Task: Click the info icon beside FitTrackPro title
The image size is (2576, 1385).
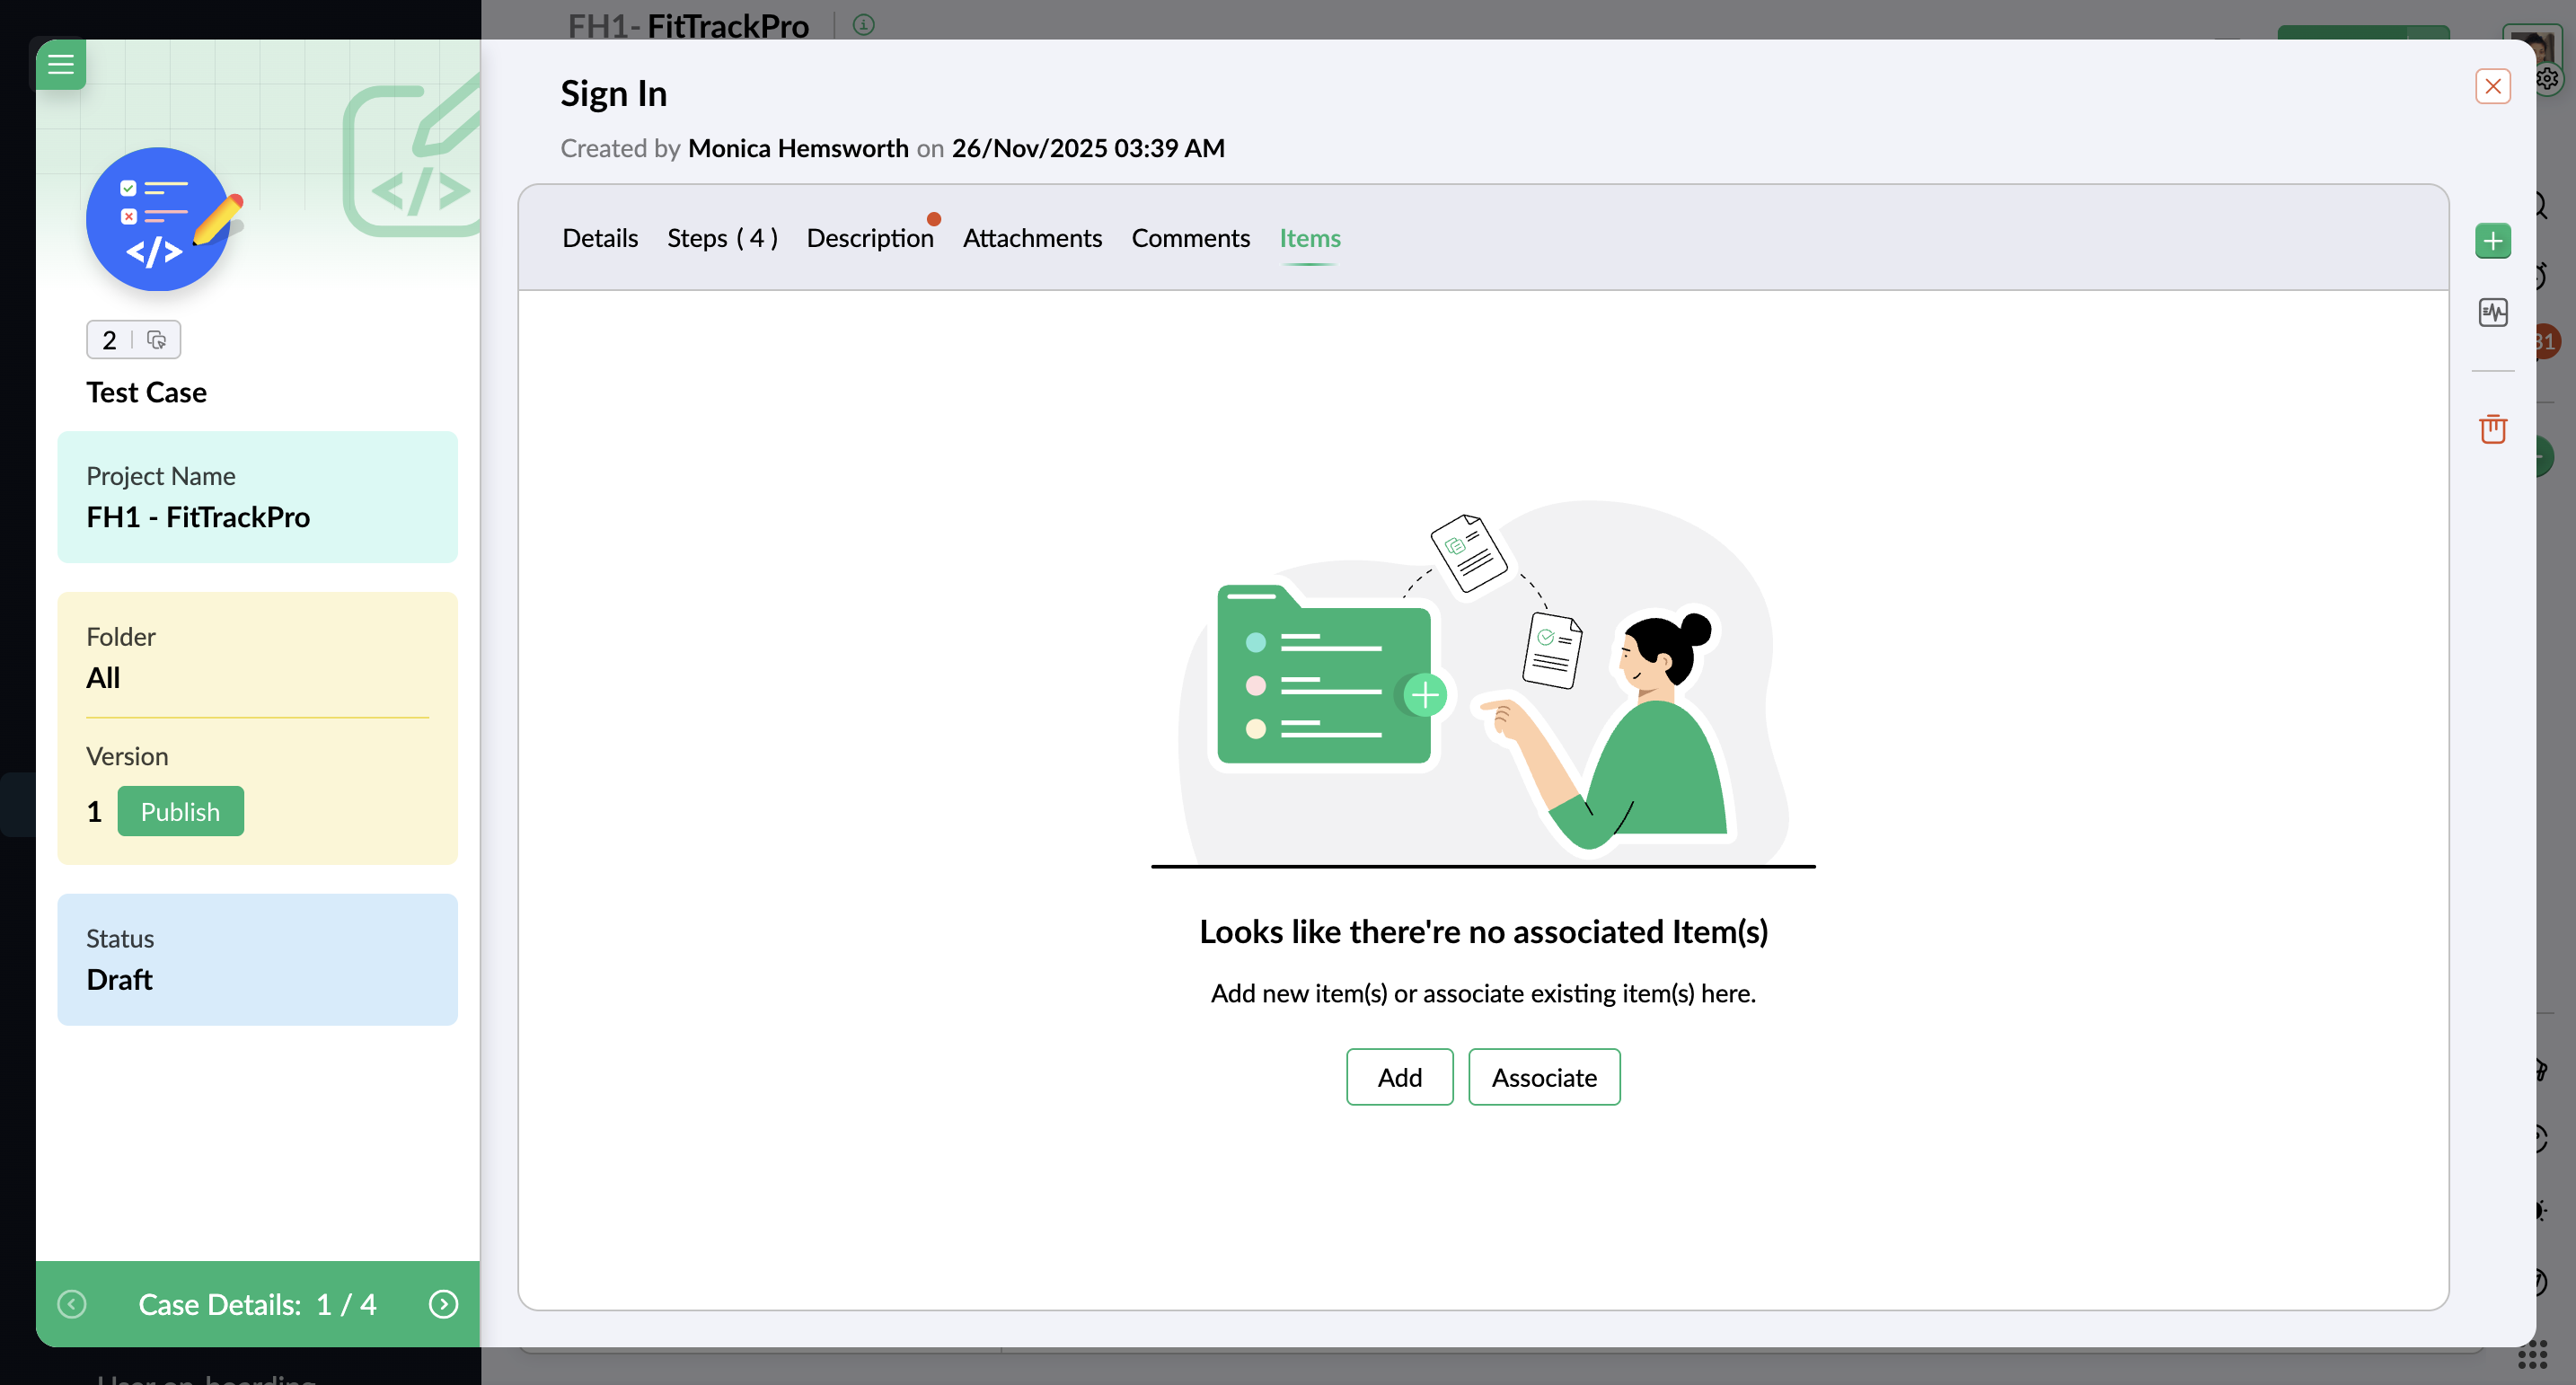Action: 863,25
